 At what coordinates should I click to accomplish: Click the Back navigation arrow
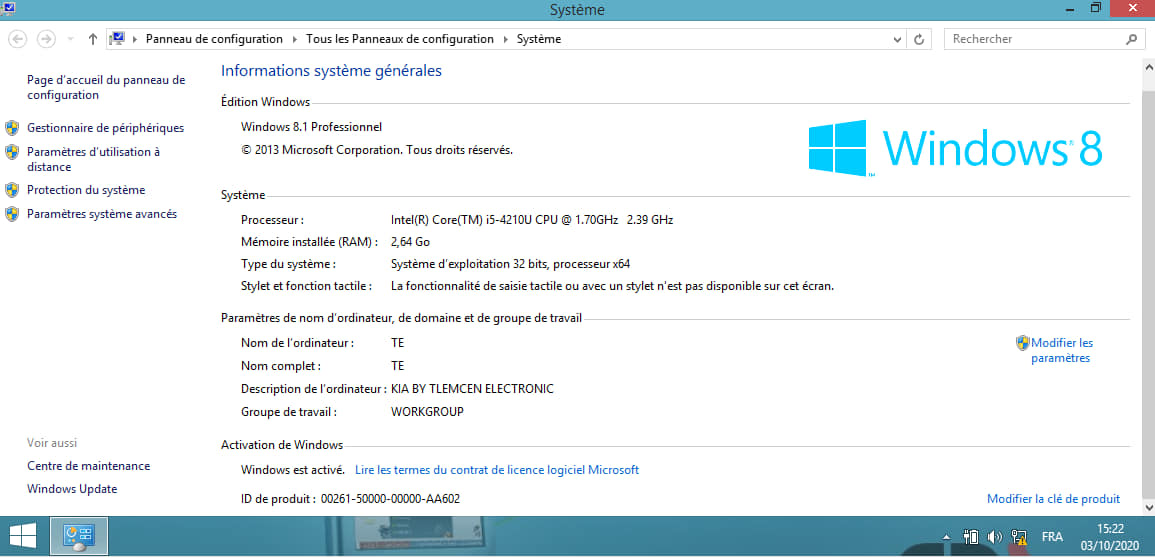(18, 39)
